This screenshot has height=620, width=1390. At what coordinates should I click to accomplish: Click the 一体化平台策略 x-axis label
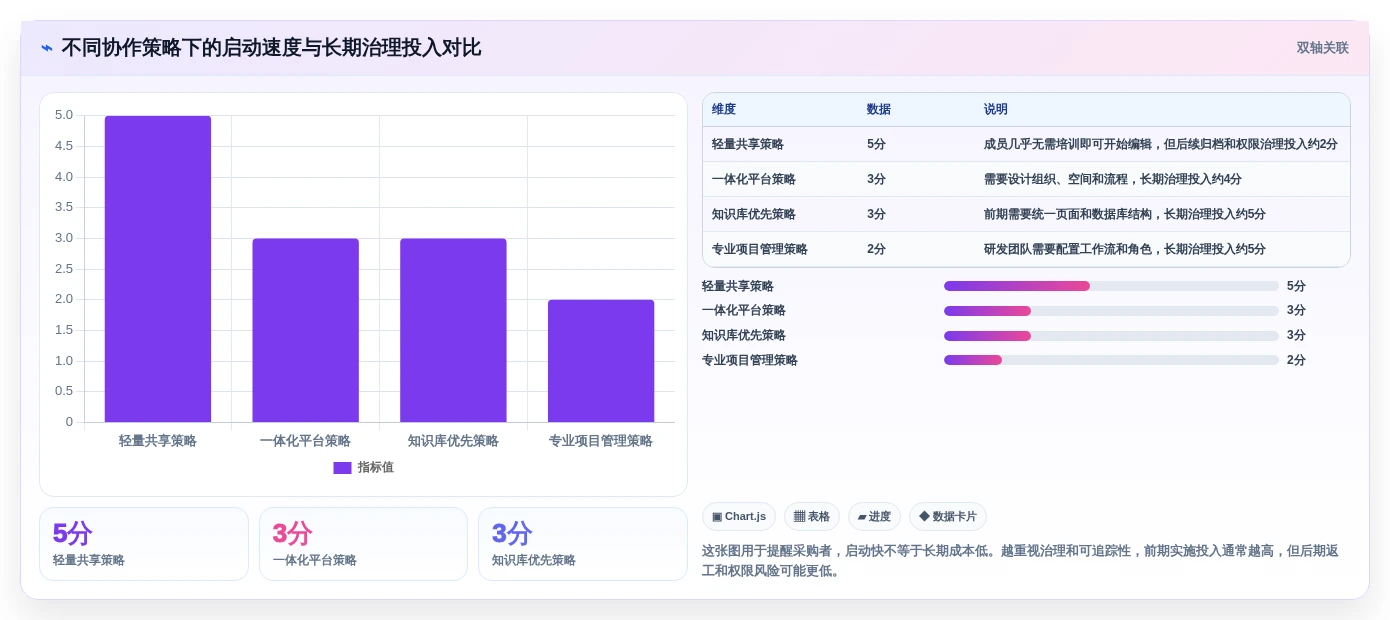point(305,441)
